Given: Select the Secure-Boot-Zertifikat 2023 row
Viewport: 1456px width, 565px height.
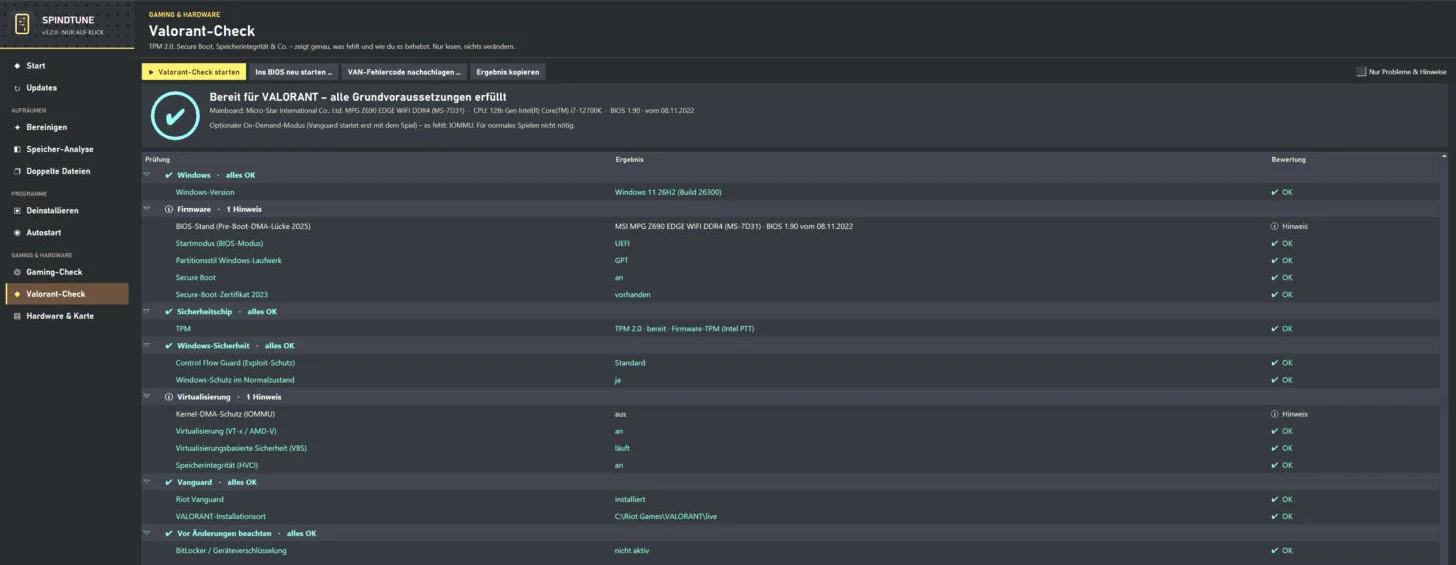Looking at the screenshot, I should click(x=791, y=294).
